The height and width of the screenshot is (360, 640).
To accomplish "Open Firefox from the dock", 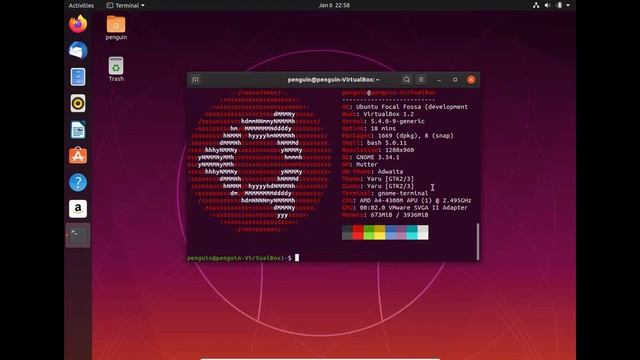I will click(x=78, y=24).
